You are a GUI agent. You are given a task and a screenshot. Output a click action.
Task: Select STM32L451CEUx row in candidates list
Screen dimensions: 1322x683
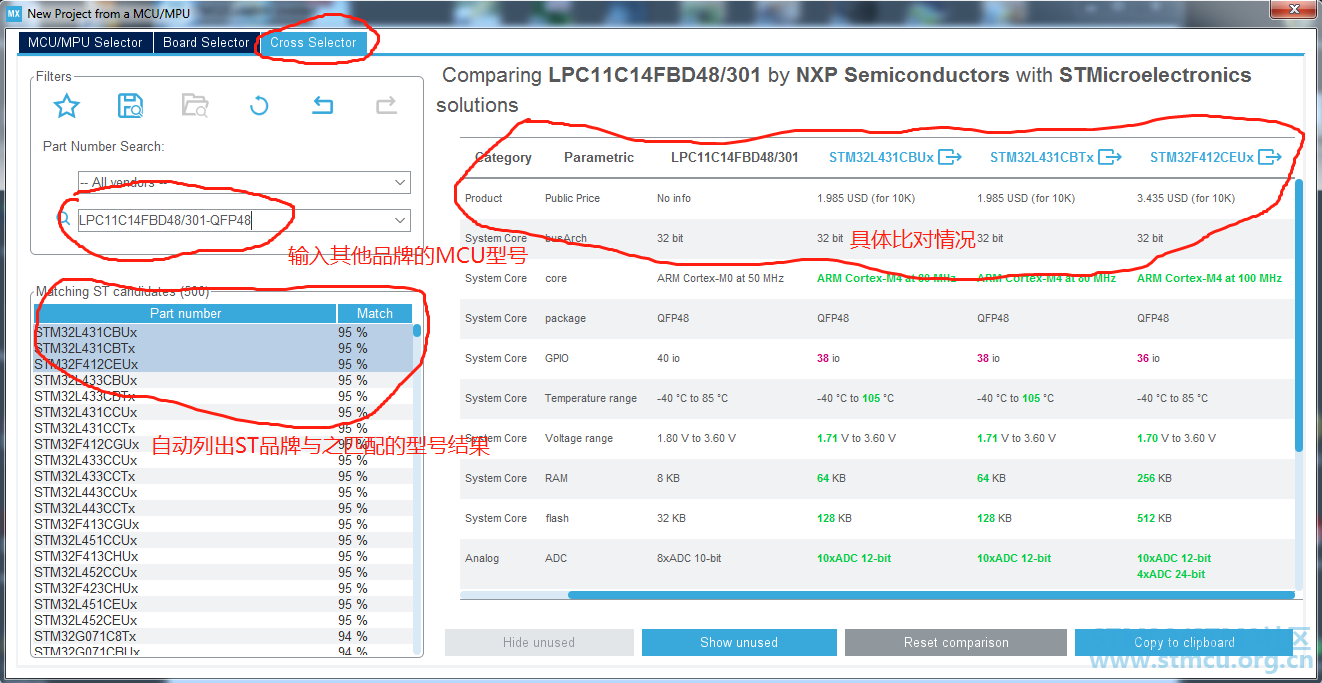(x=223, y=604)
